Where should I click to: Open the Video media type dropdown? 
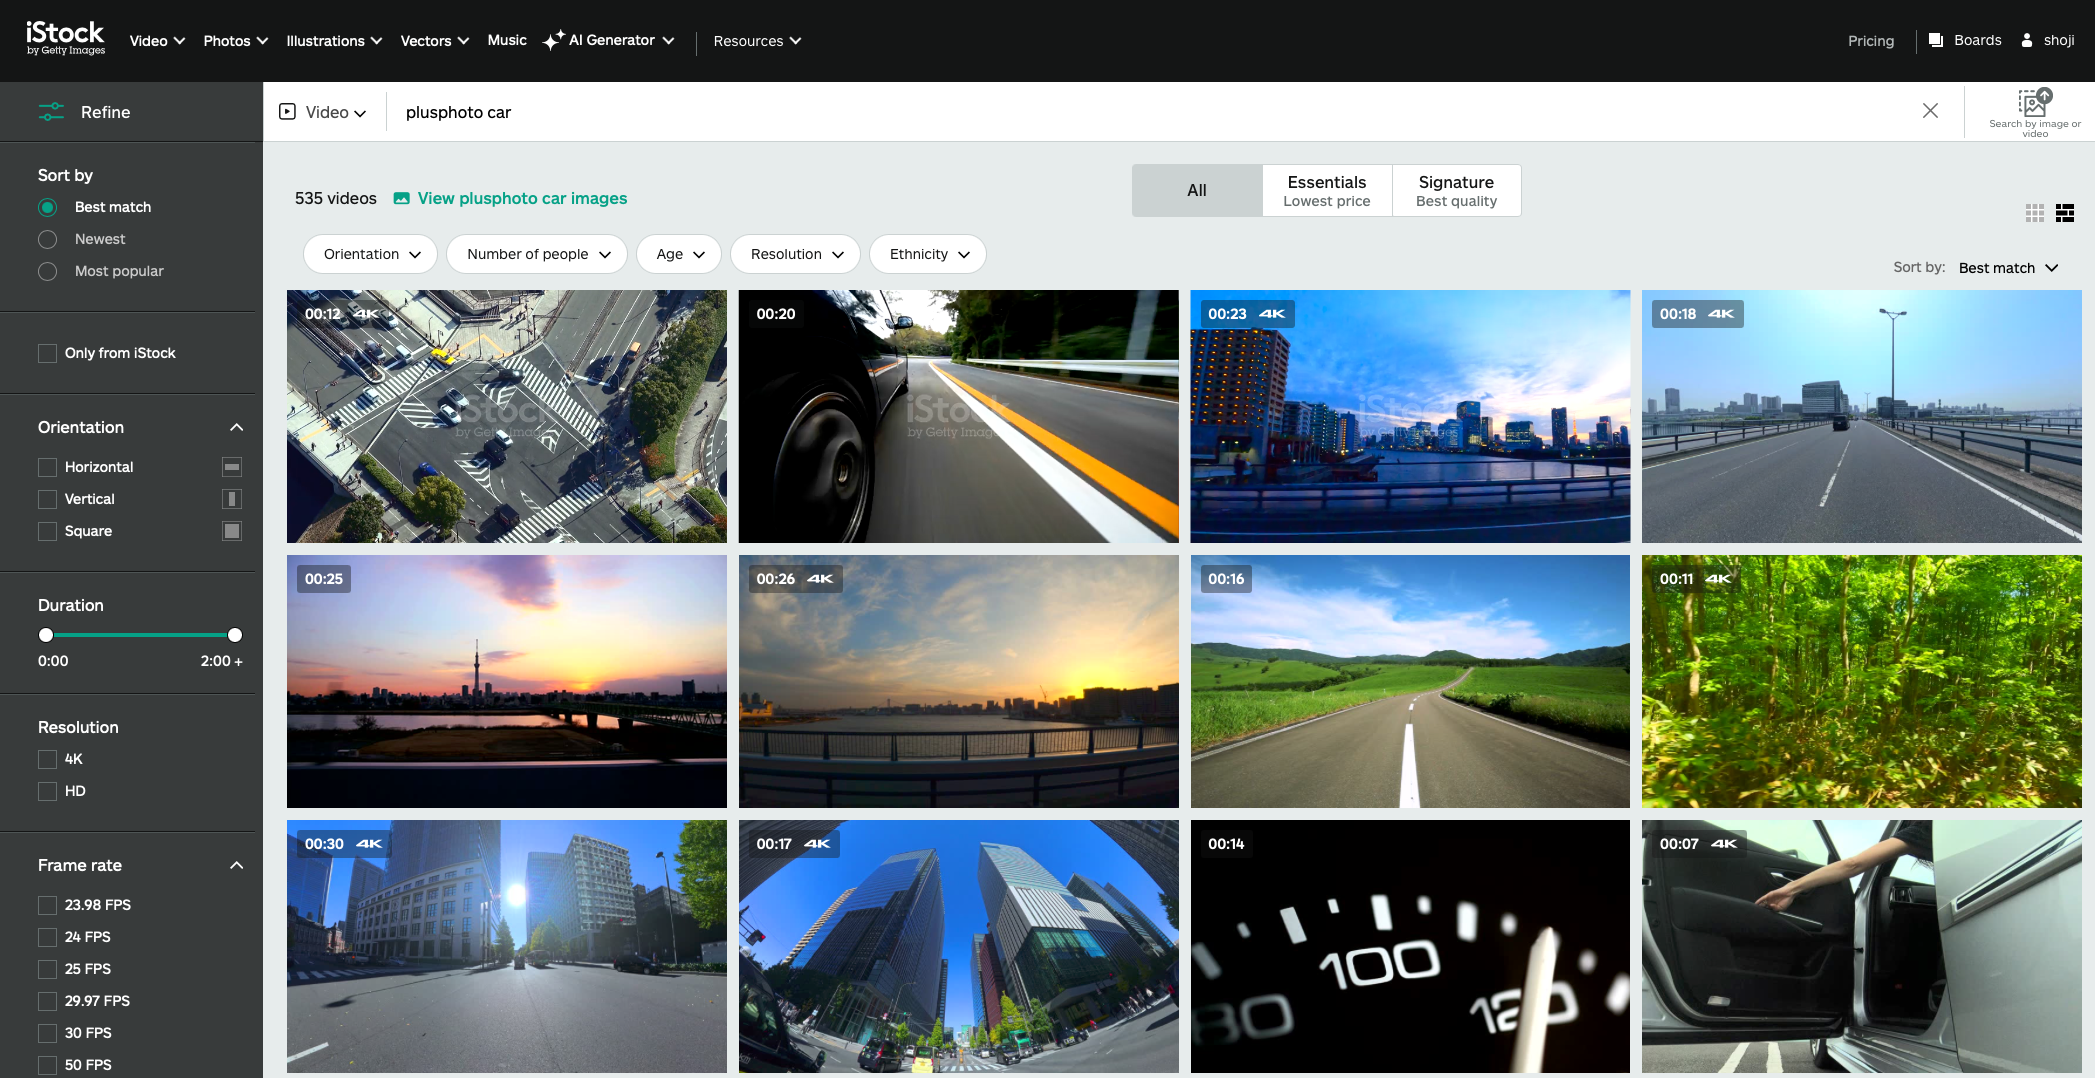click(323, 112)
